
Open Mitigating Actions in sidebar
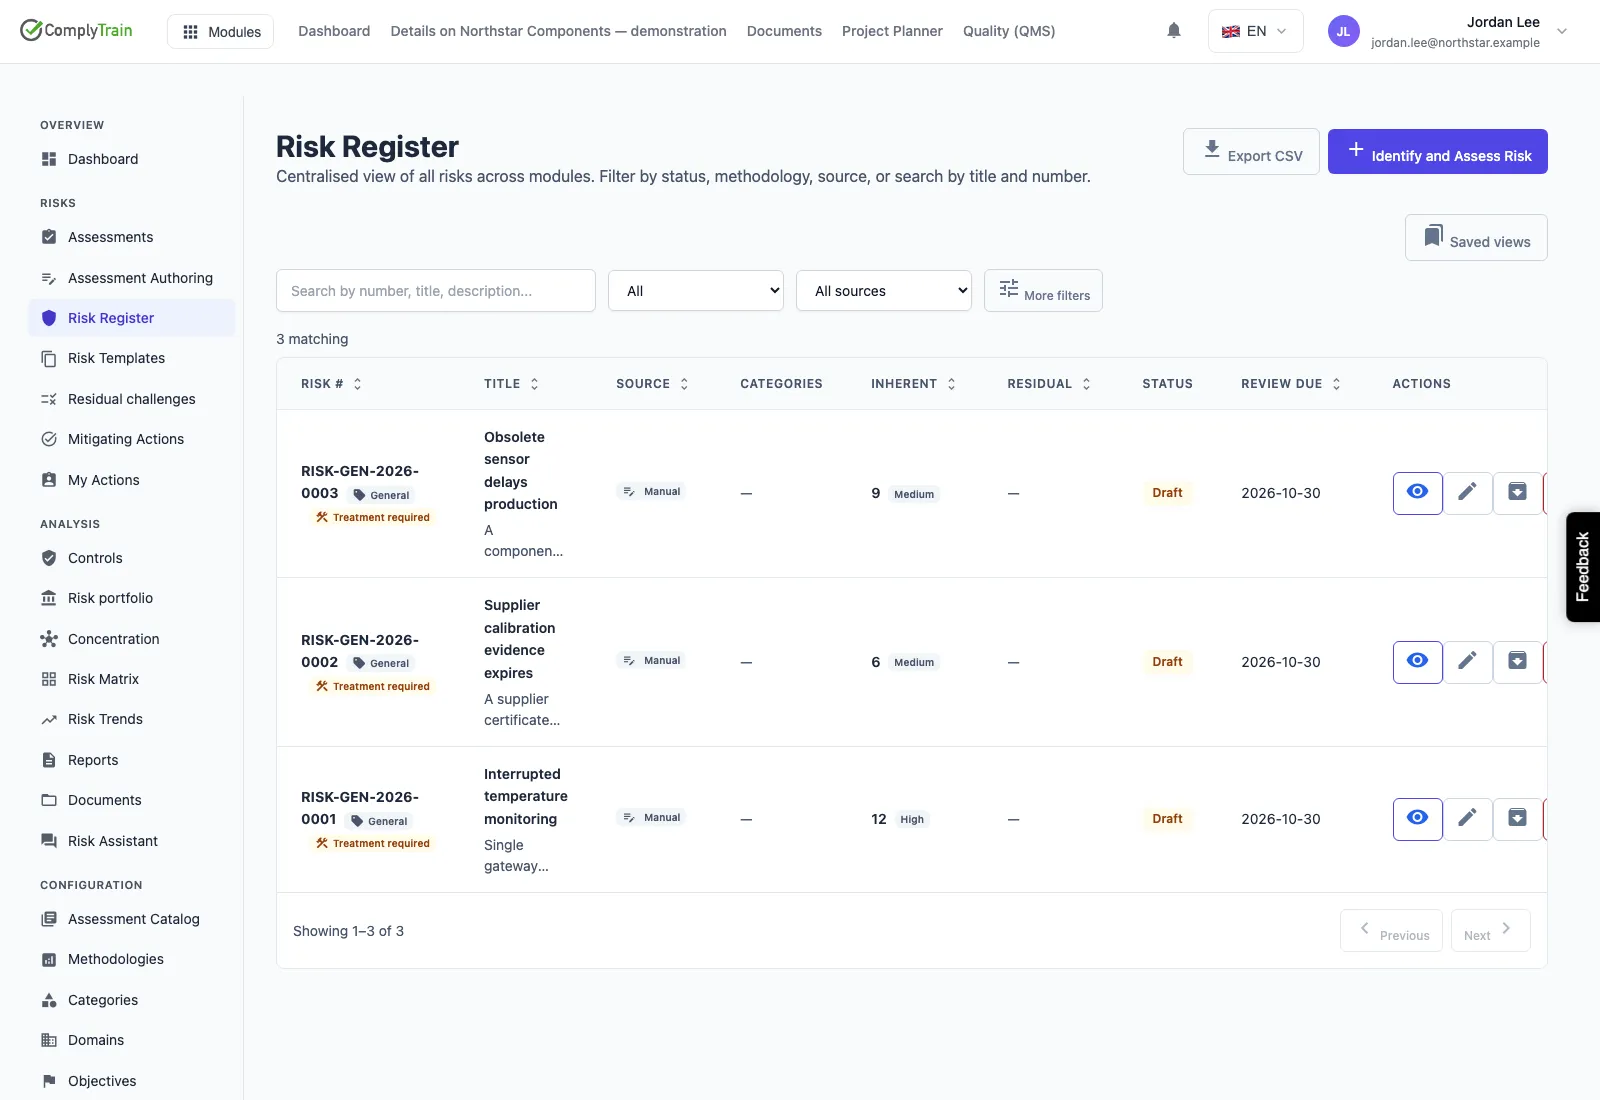click(x=132, y=439)
